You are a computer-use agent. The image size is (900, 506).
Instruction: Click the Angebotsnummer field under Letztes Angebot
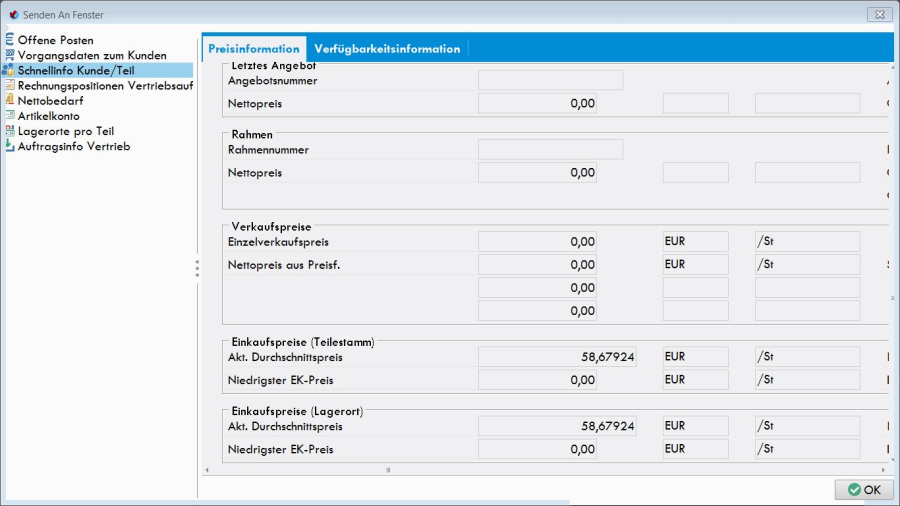click(x=550, y=80)
